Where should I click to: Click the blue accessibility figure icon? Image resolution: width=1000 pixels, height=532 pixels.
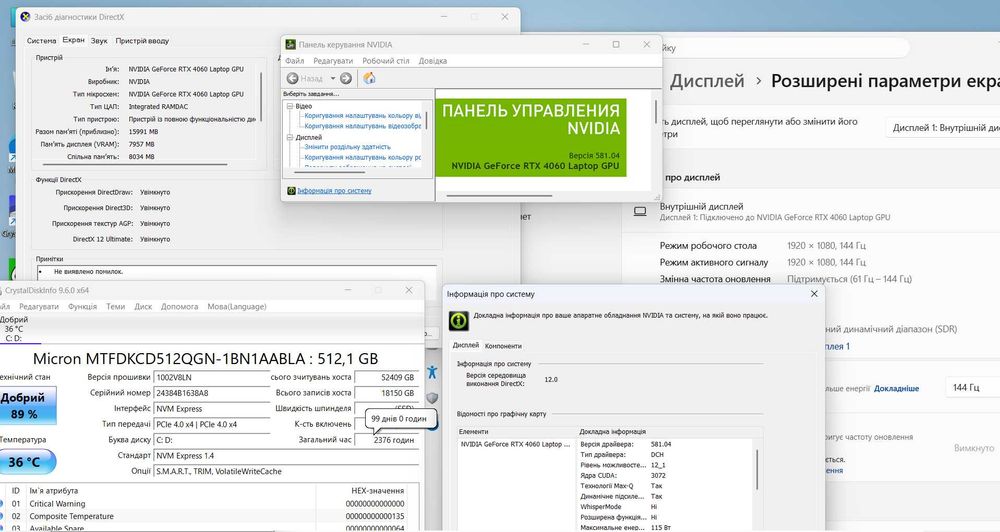(x=432, y=372)
